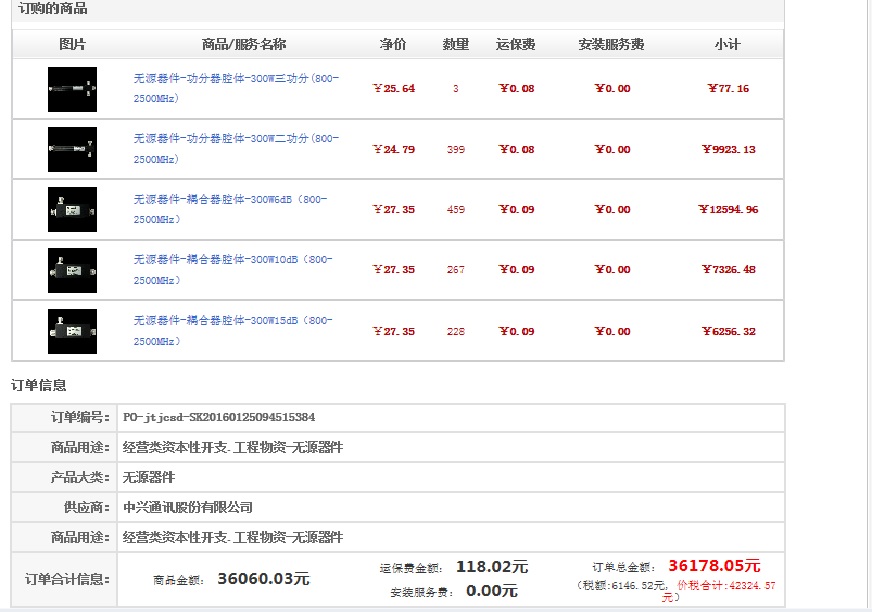Open the 耦合器腔体-300W6dB product thumbnail
This screenshot has height=612, width=872.
point(72,210)
